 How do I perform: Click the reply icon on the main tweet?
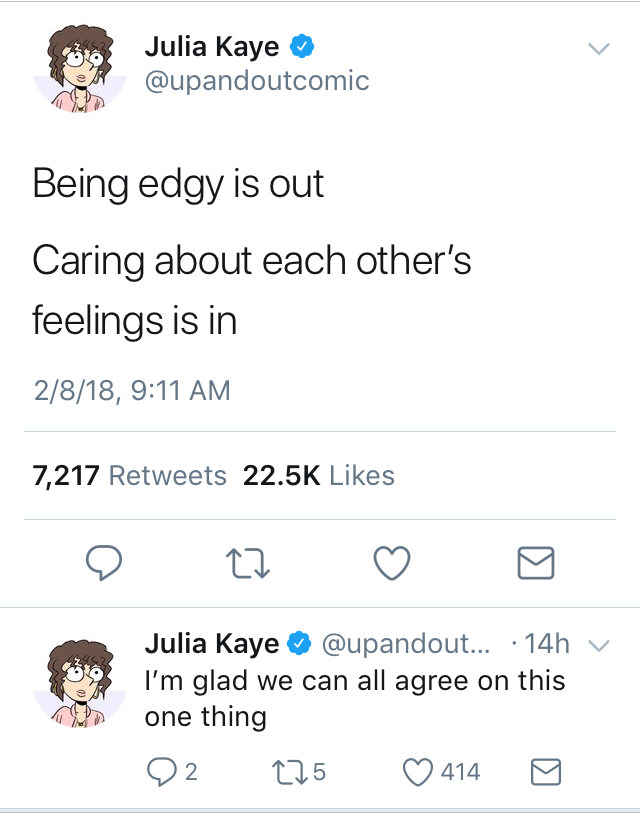[x=103, y=565]
